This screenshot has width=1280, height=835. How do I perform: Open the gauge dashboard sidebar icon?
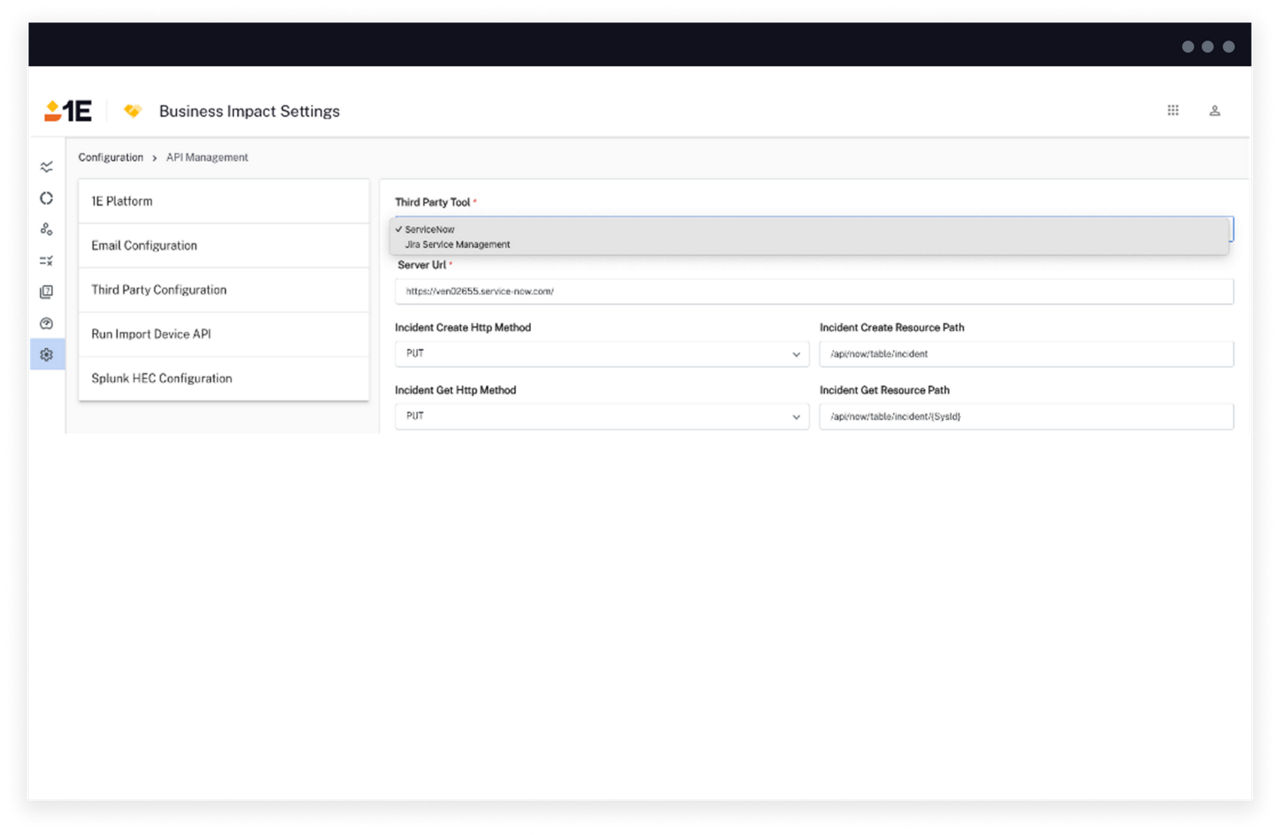point(46,323)
